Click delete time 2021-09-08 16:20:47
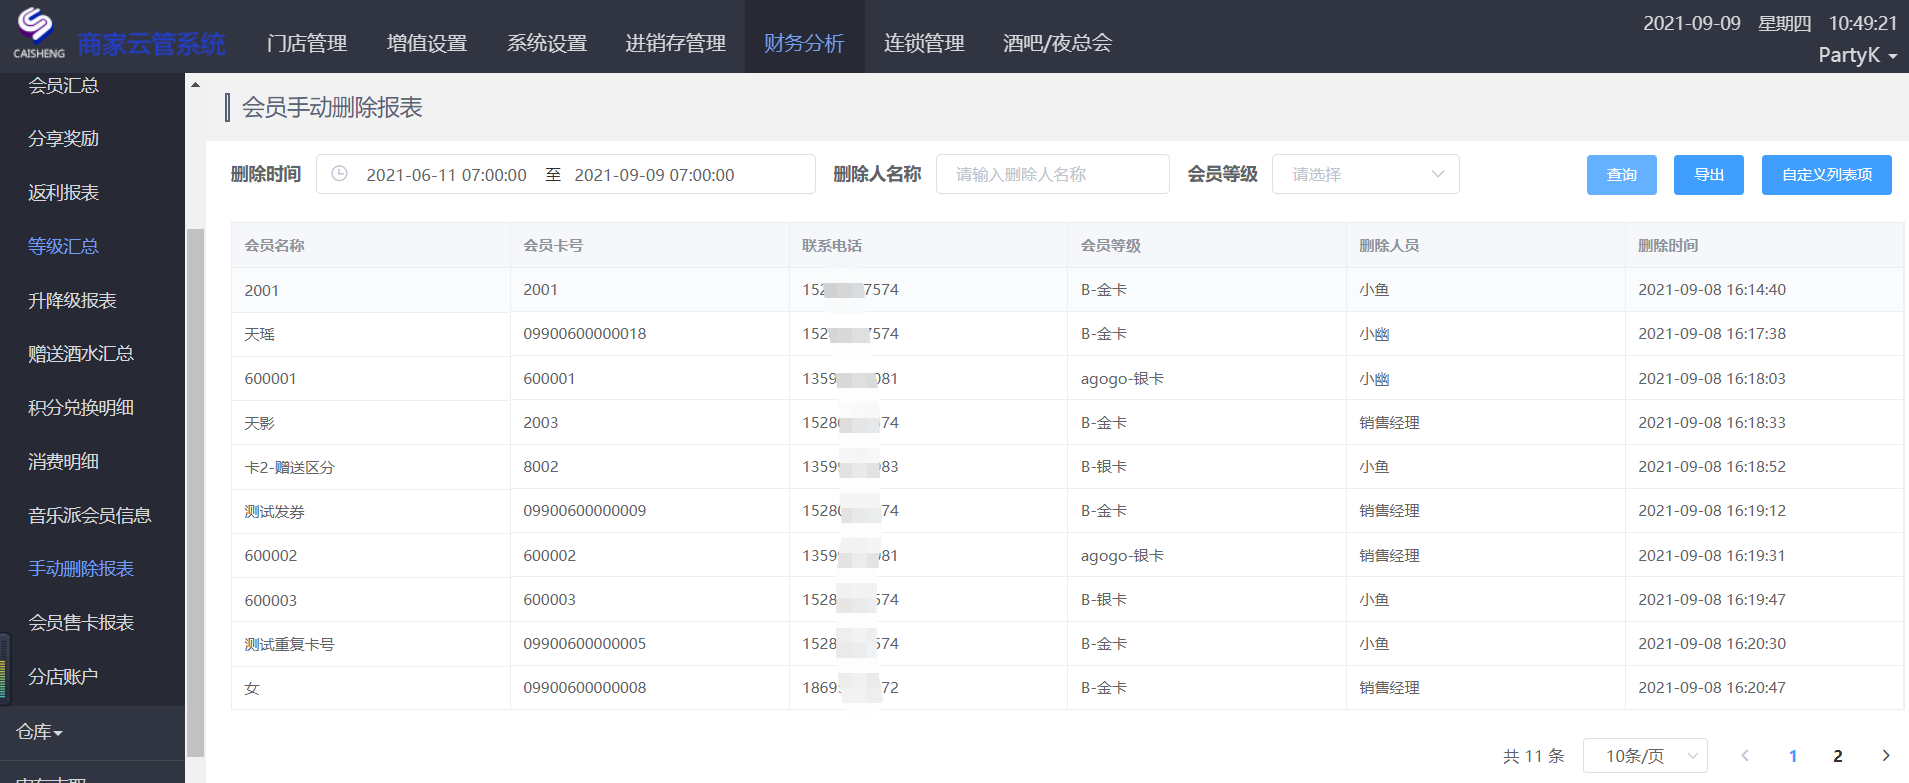This screenshot has width=1909, height=783. [1712, 687]
